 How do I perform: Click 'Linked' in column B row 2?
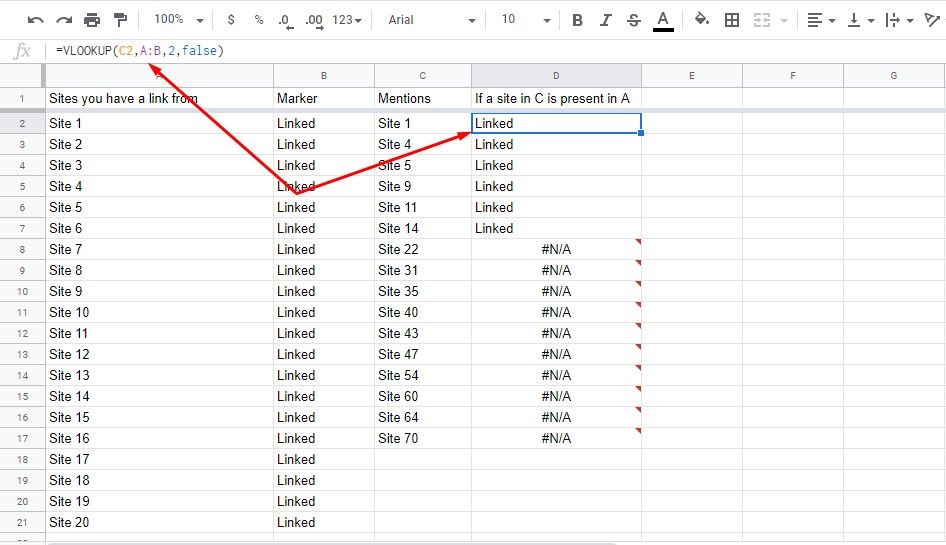(324, 123)
